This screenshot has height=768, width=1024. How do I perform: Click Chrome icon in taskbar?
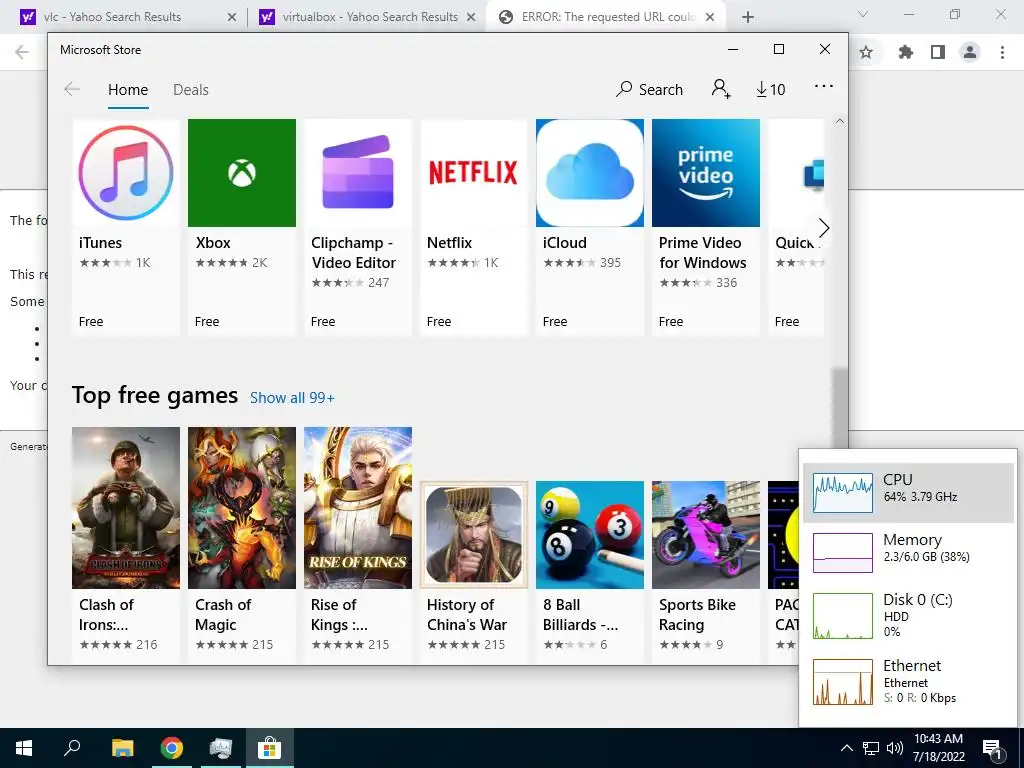click(172, 748)
